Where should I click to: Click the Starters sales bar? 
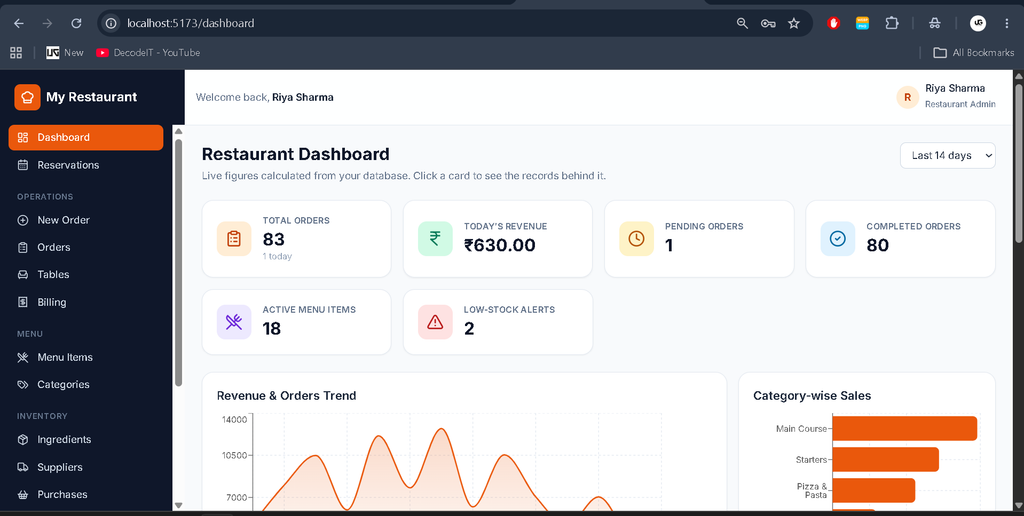coord(886,460)
